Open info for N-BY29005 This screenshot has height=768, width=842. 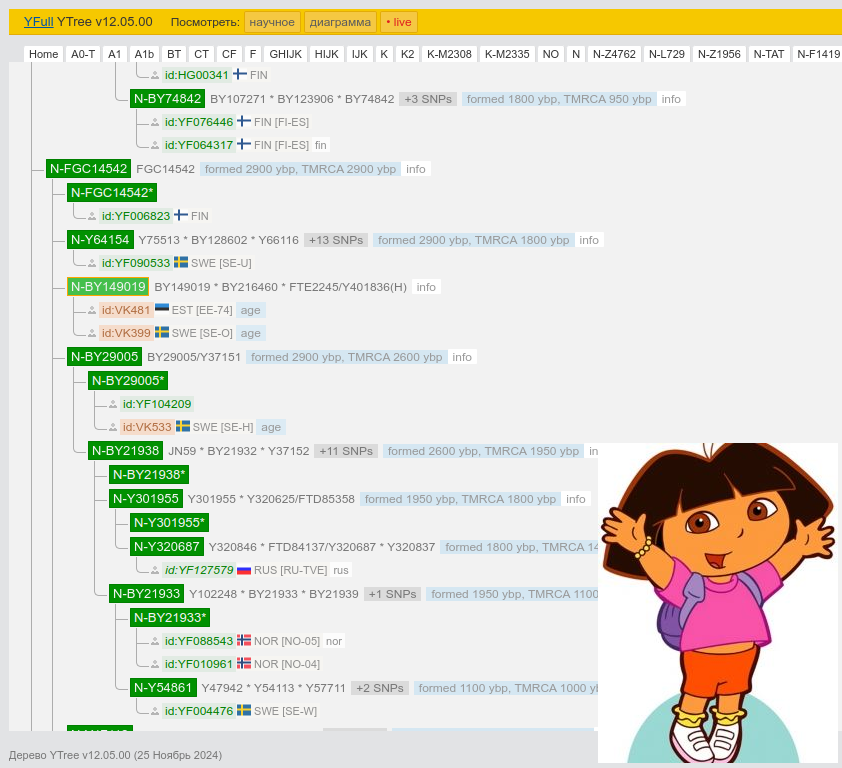coord(462,357)
